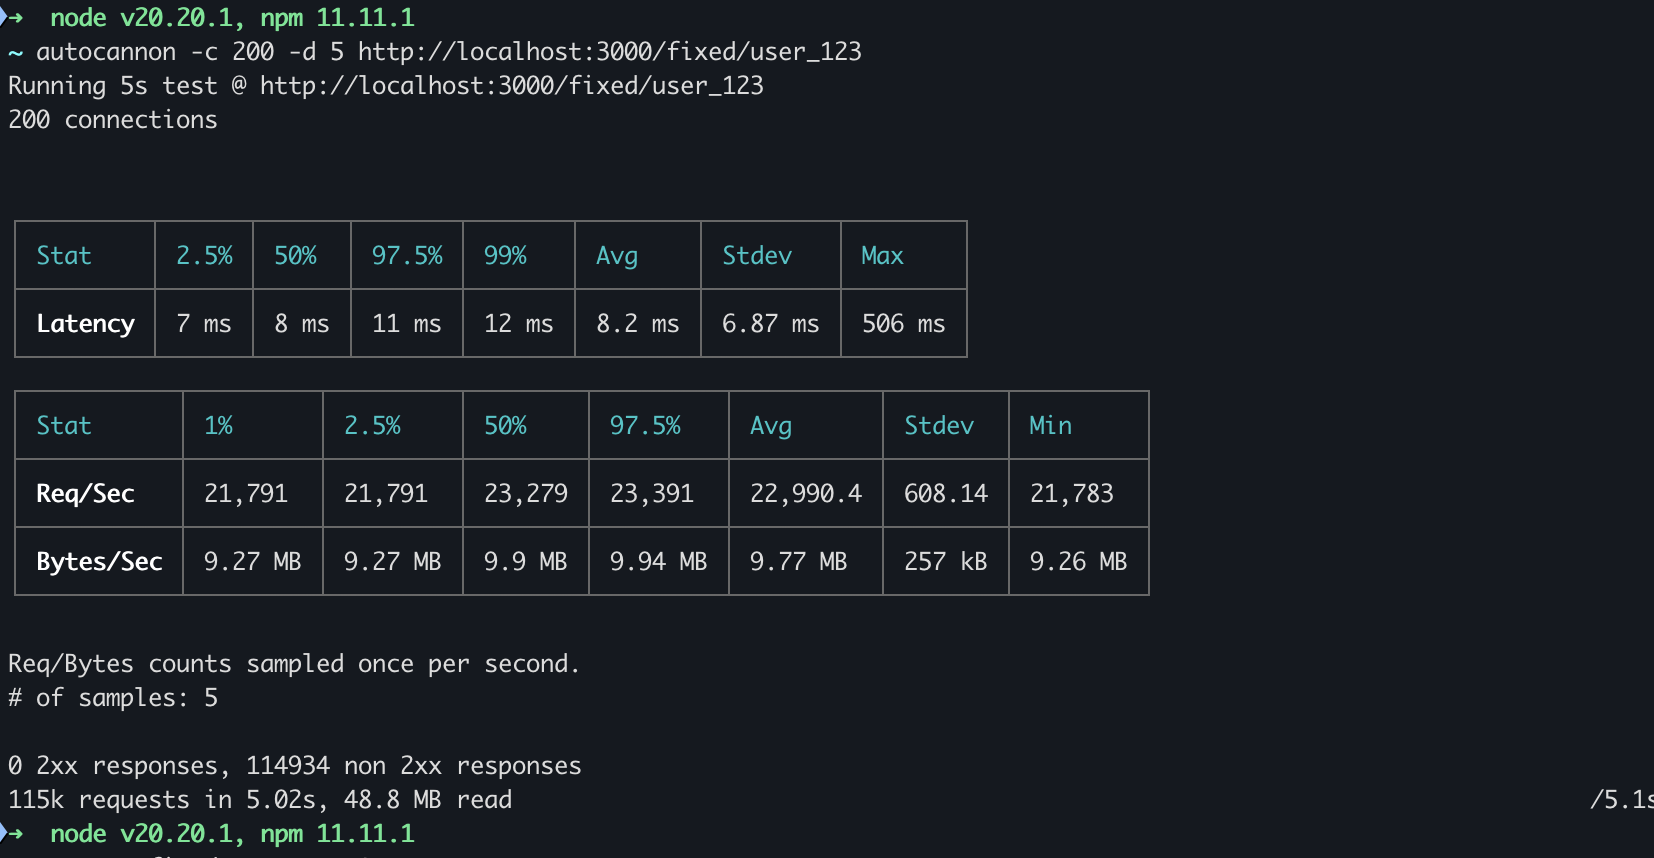This screenshot has width=1654, height=858.
Task: Select the 22,990.4 average Req/Sec value
Action: [x=805, y=494]
